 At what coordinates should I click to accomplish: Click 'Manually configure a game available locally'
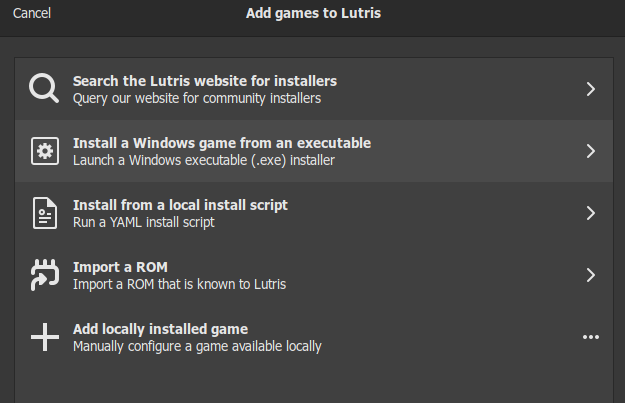[x=197, y=346]
